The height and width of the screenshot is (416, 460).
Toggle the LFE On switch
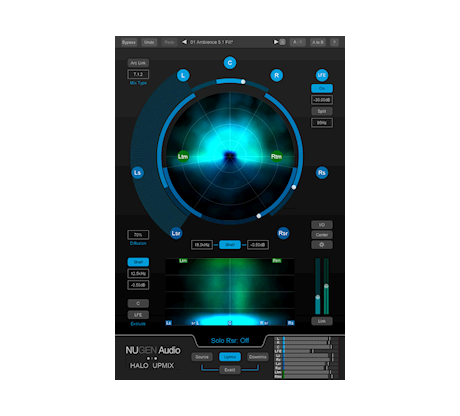coord(322,88)
